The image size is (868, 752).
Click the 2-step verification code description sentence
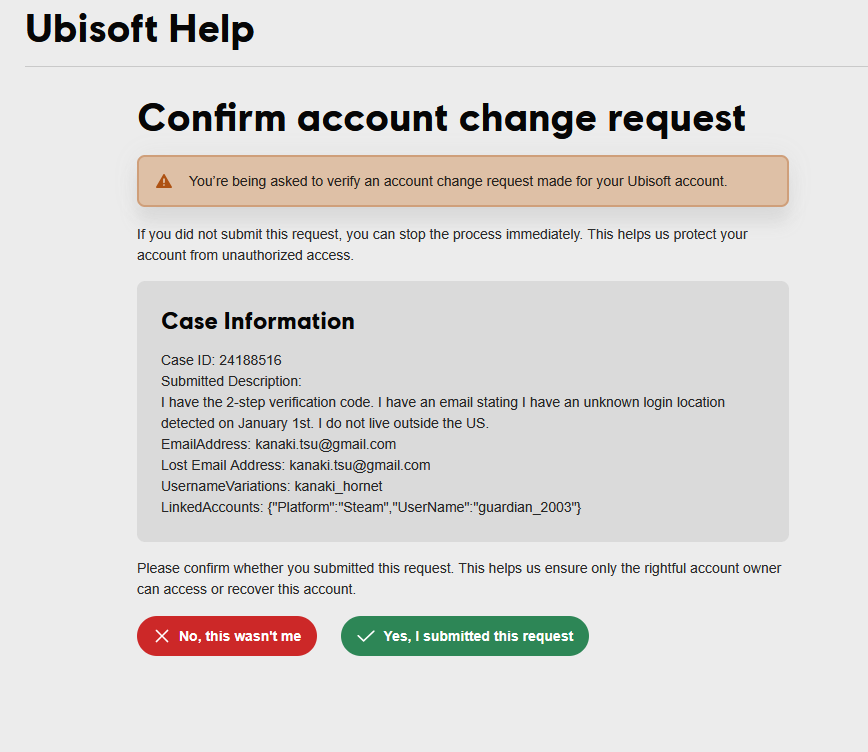(443, 402)
